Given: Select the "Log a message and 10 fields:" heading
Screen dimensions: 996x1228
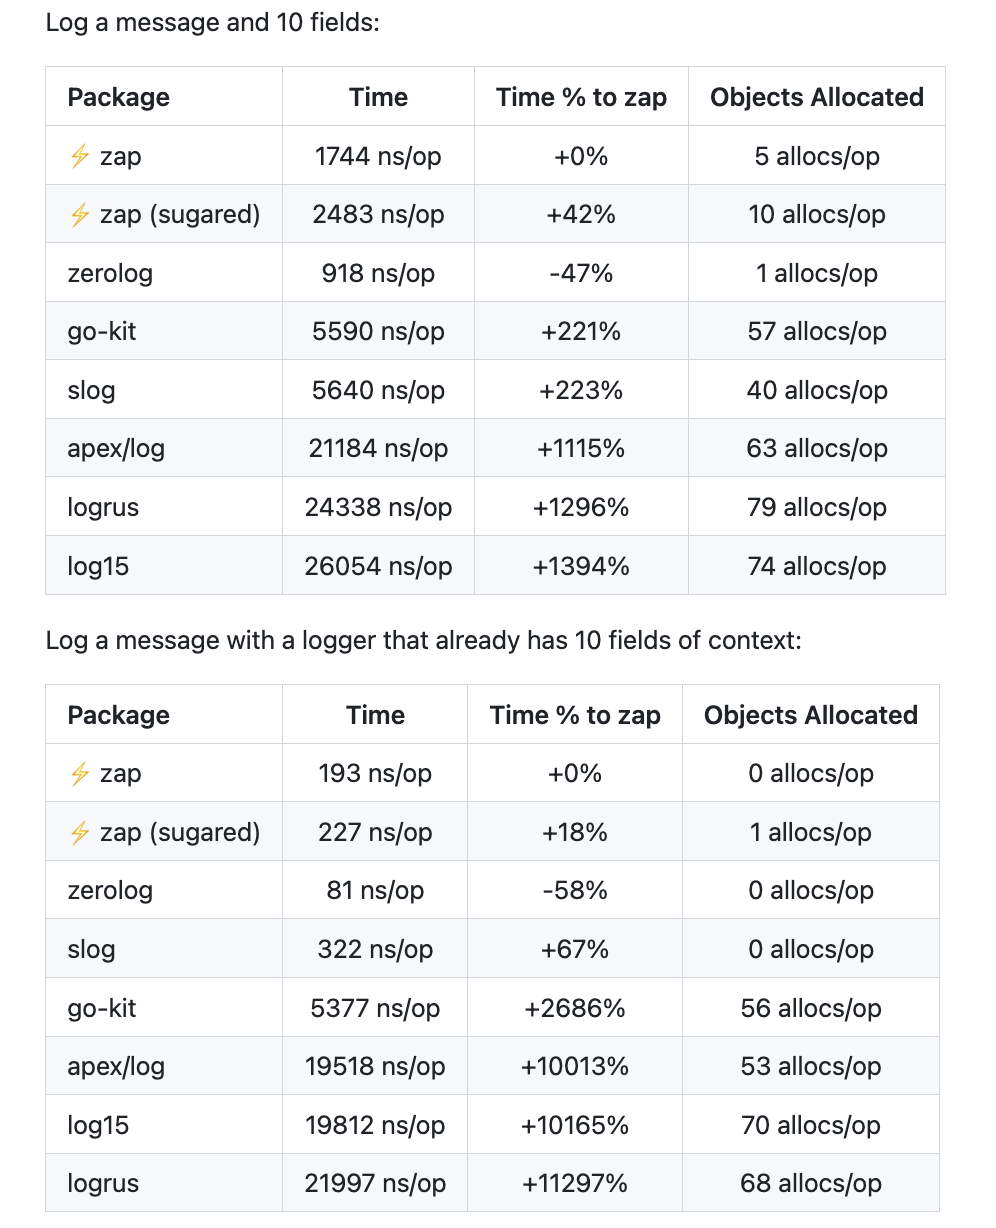Looking at the screenshot, I should click(212, 21).
